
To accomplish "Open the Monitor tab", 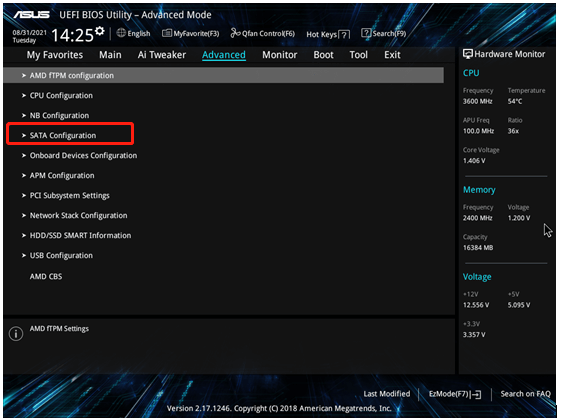I will [x=279, y=55].
